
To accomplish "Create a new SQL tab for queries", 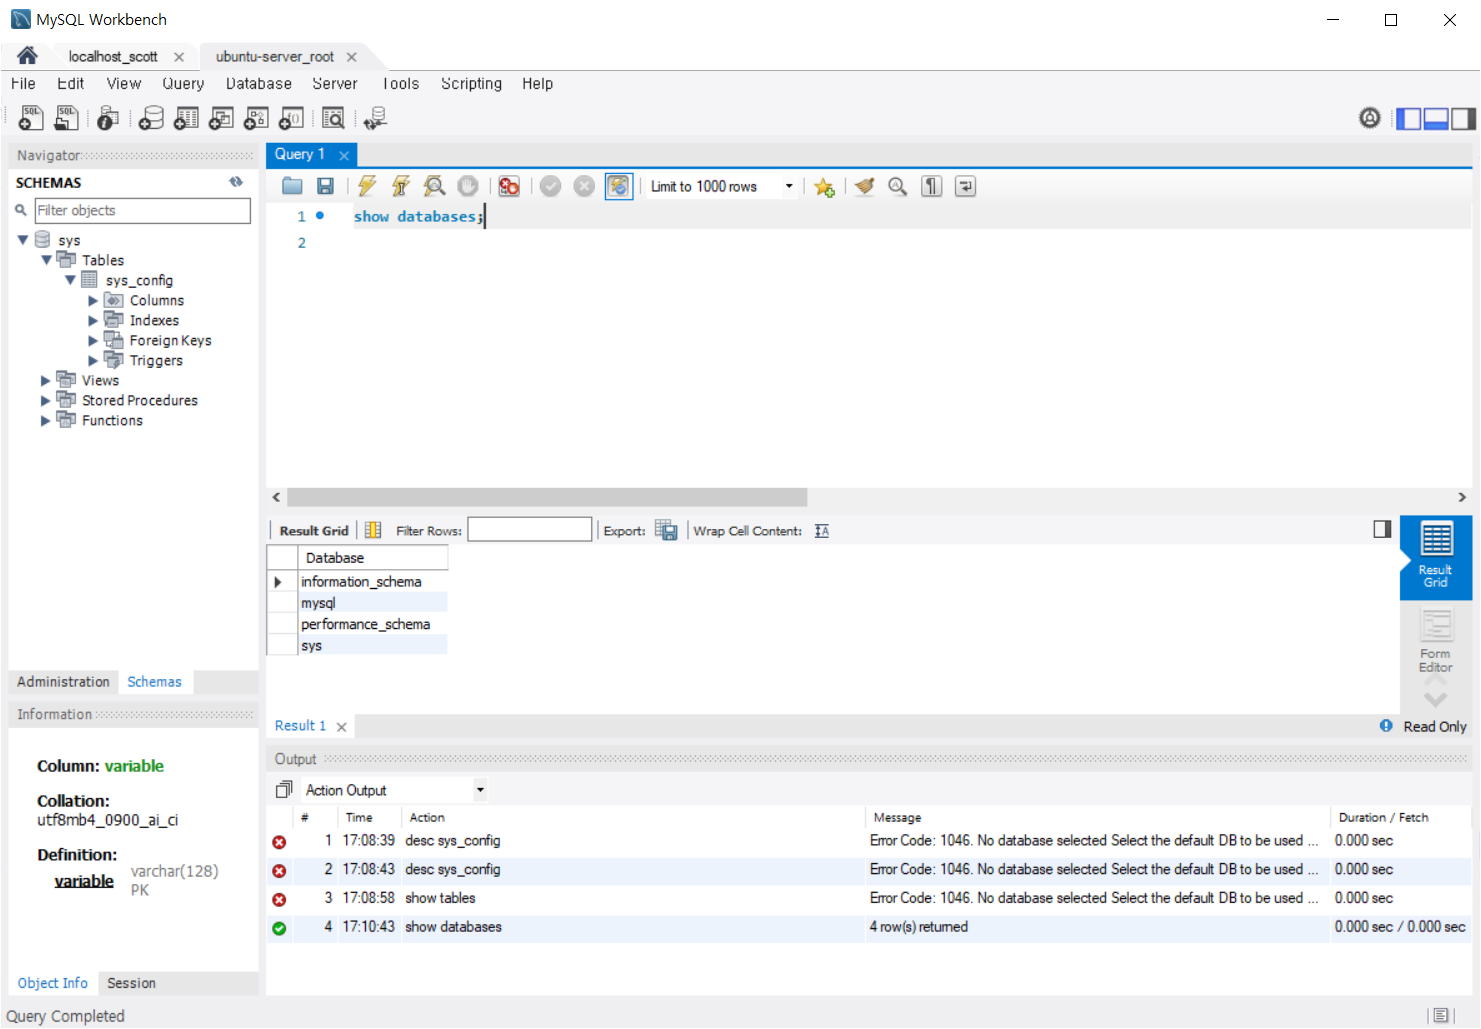I will pos(31,118).
